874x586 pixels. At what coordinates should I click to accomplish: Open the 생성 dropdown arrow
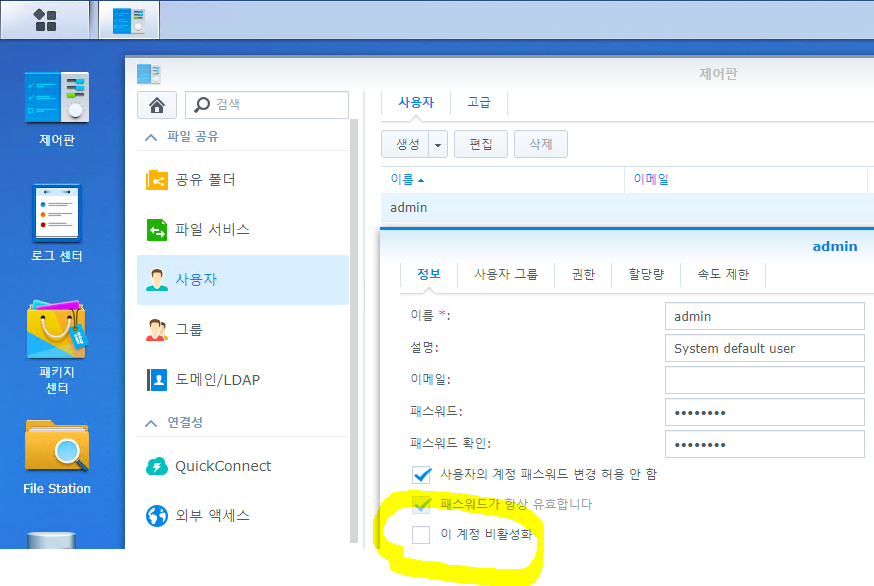pyautogui.click(x=438, y=144)
